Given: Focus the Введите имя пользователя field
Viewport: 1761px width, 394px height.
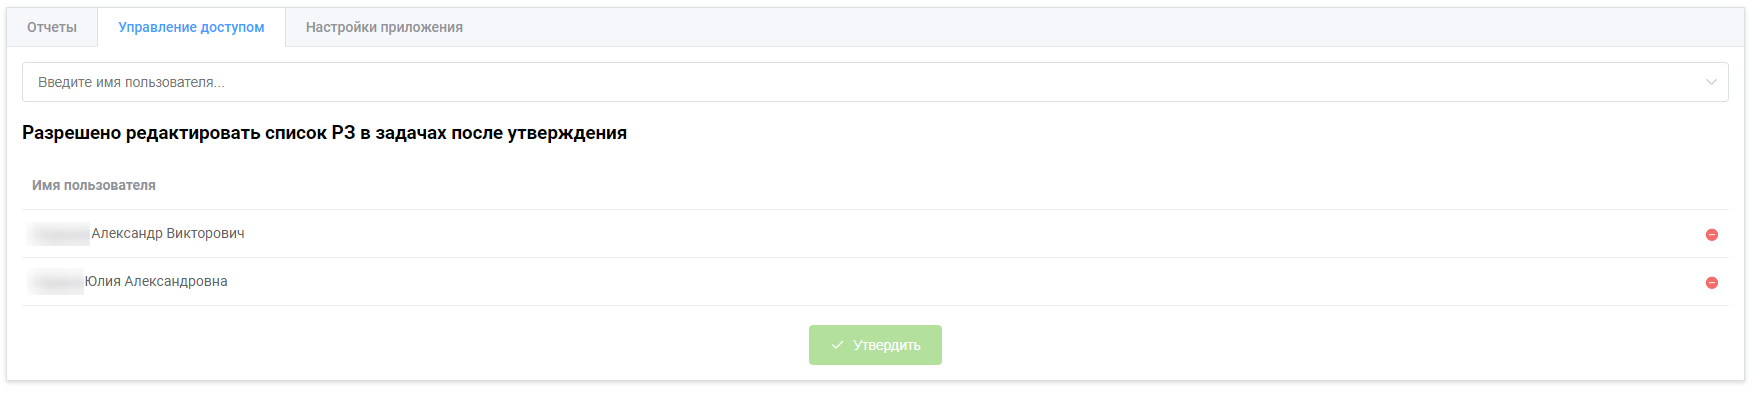Looking at the screenshot, I should click(875, 82).
